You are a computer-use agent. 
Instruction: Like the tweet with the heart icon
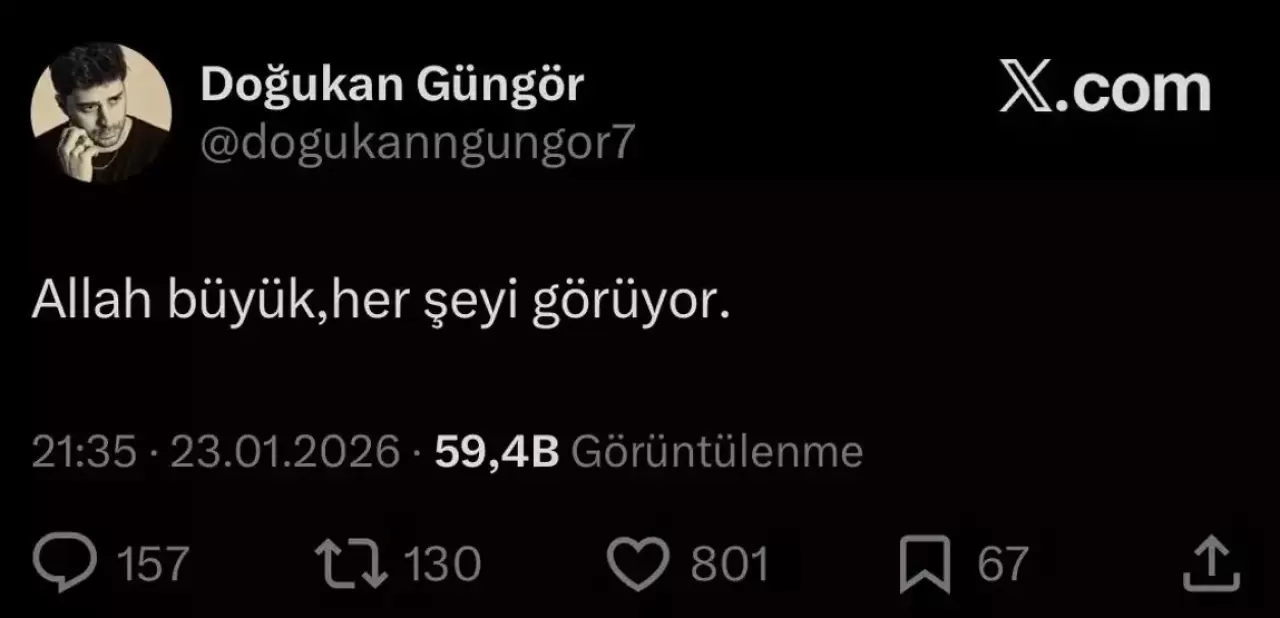(x=638, y=565)
